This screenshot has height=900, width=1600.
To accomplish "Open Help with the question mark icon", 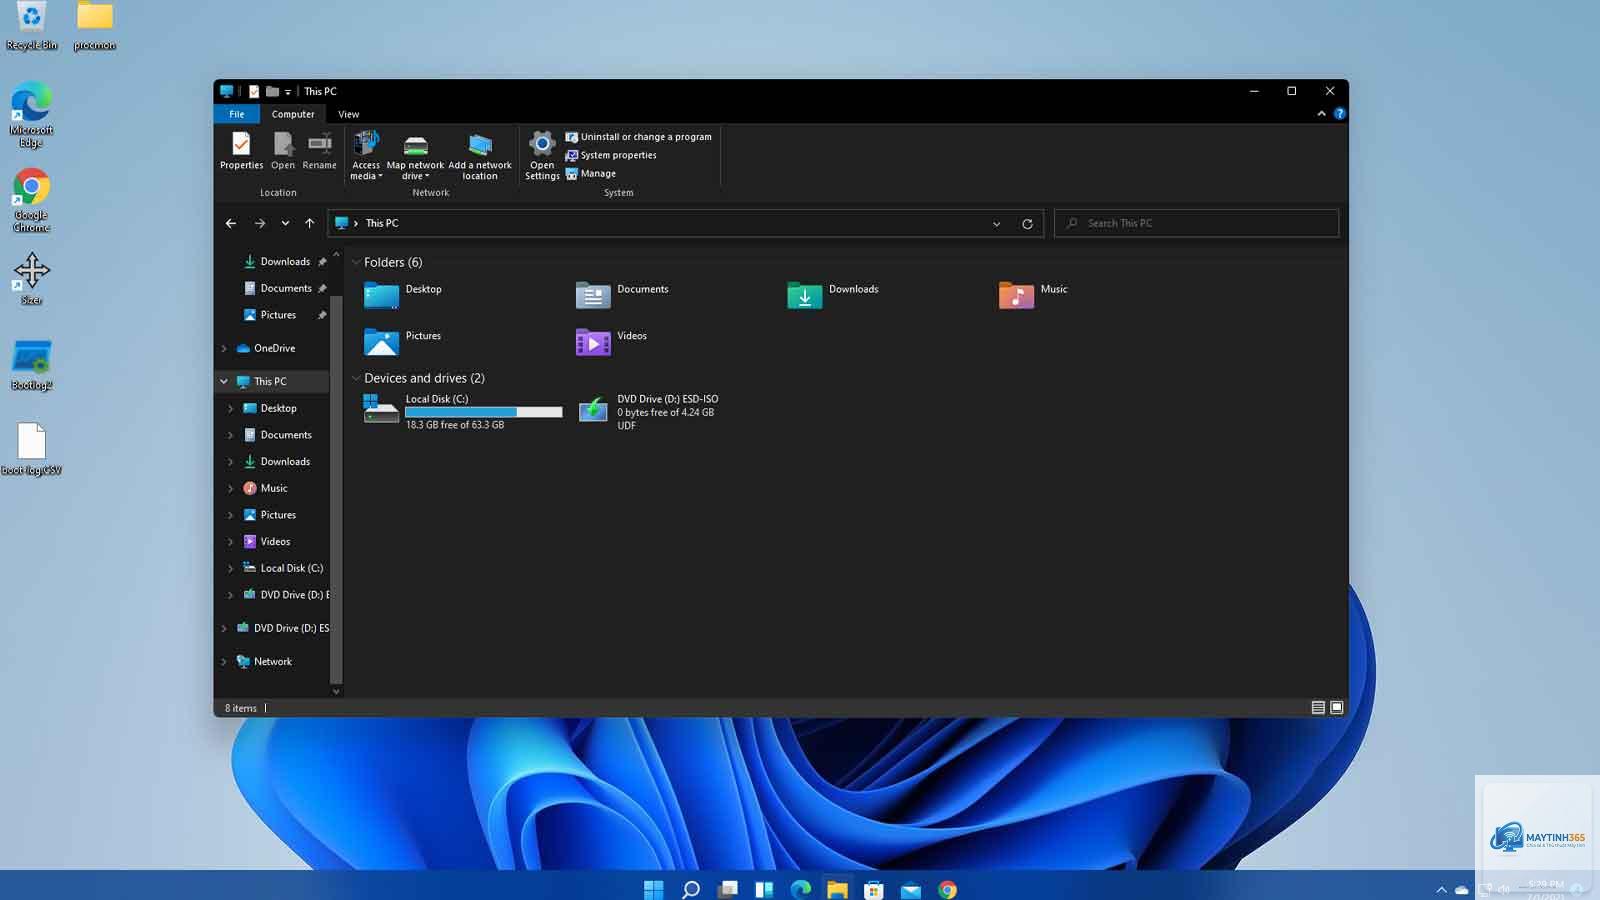I will pyautogui.click(x=1340, y=114).
